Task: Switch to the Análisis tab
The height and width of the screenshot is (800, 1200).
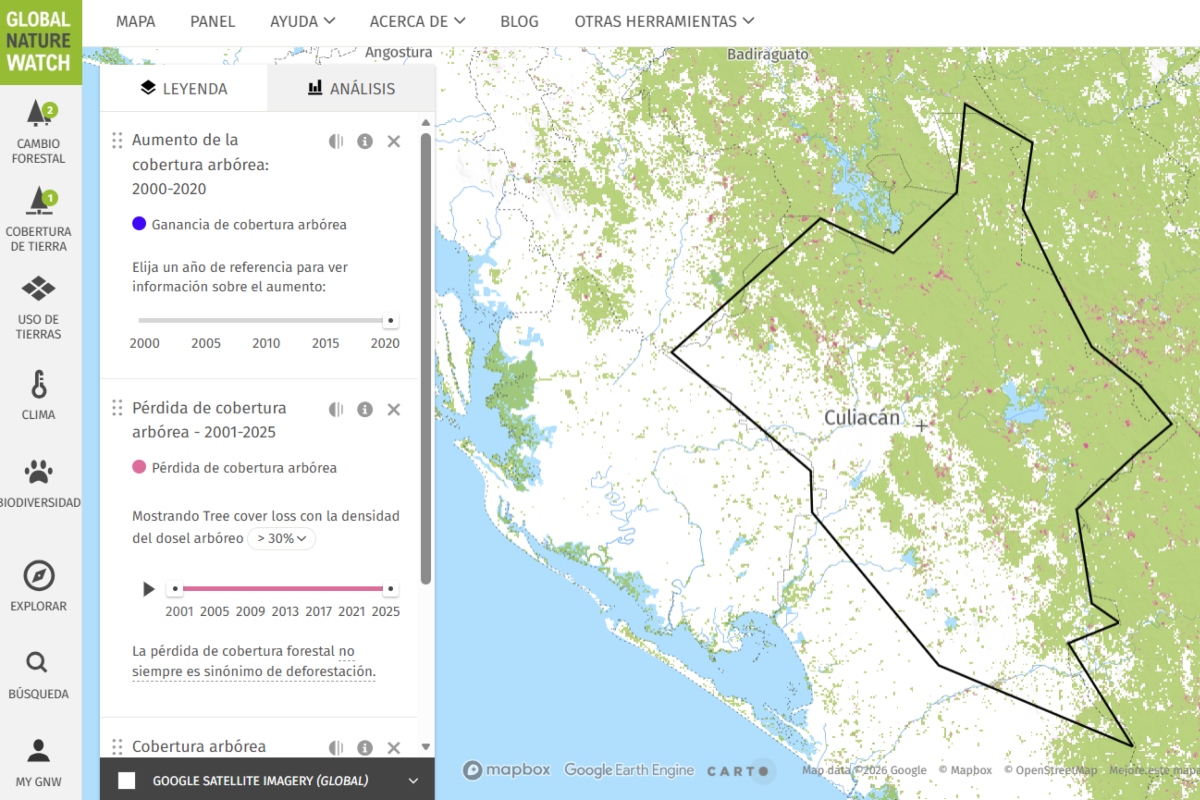Action: pyautogui.click(x=351, y=88)
